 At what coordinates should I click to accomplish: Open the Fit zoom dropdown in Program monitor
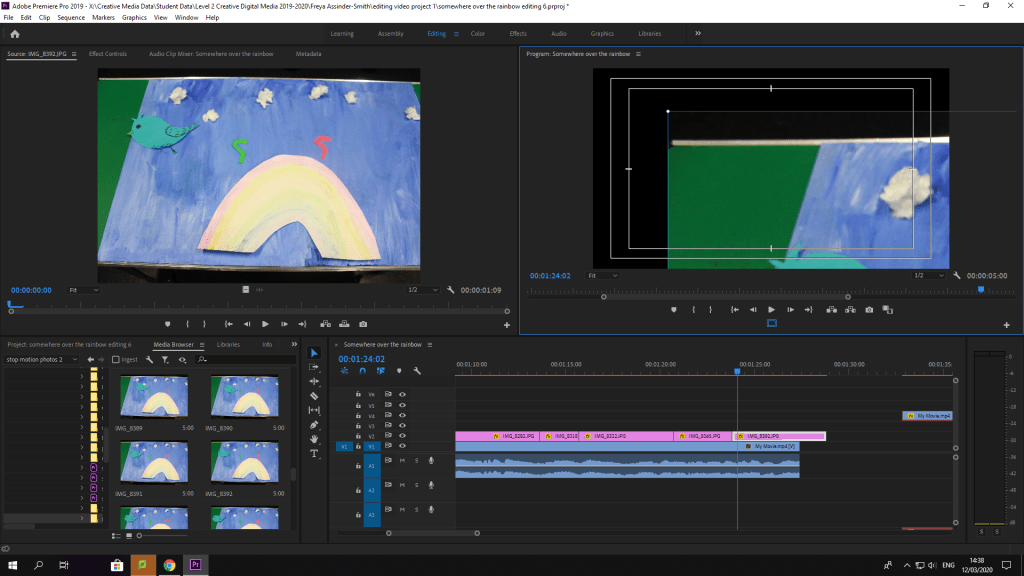[601, 275]
